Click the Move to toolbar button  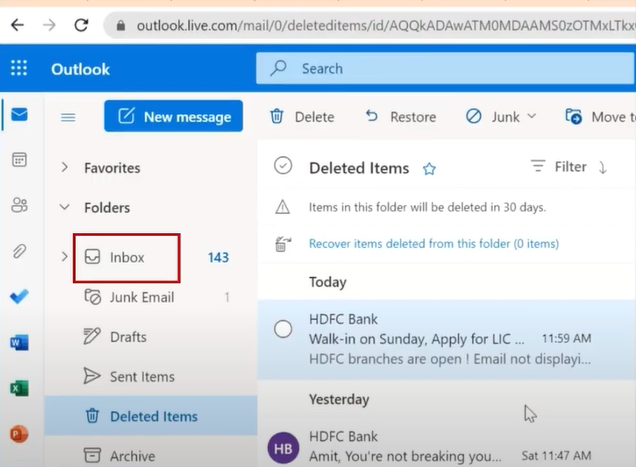pos(600,117)
